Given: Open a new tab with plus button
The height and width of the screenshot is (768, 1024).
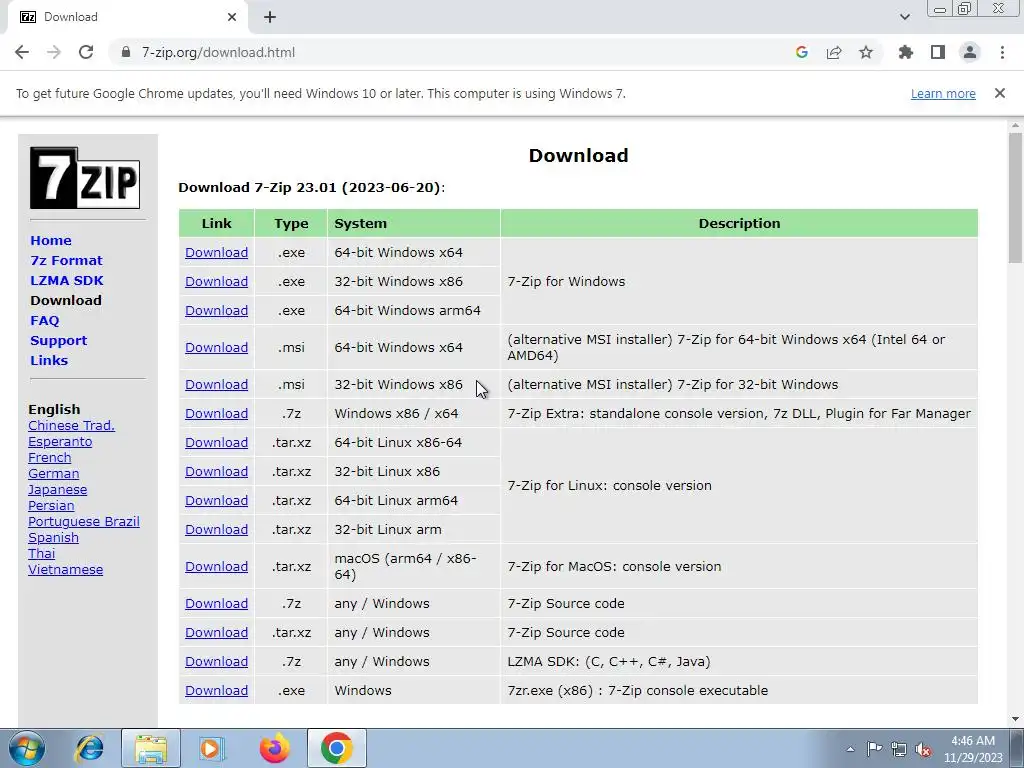Looking at the screenshot, I should (270, 17).
